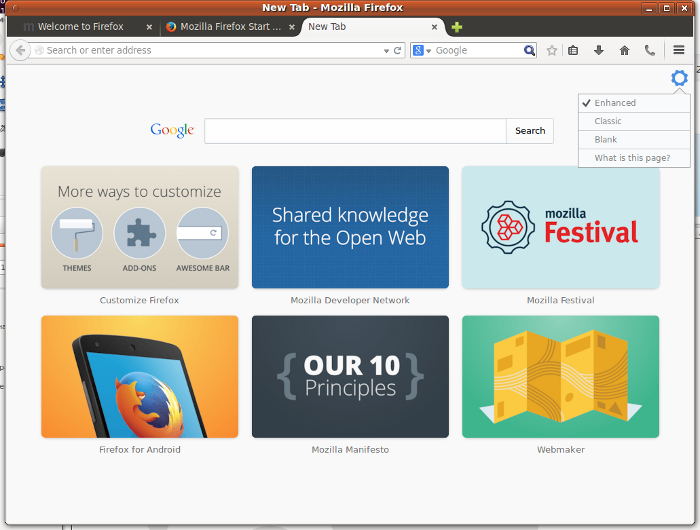Start a conversation with the phone icon
700x530 pixels.
tap(650, 50)
